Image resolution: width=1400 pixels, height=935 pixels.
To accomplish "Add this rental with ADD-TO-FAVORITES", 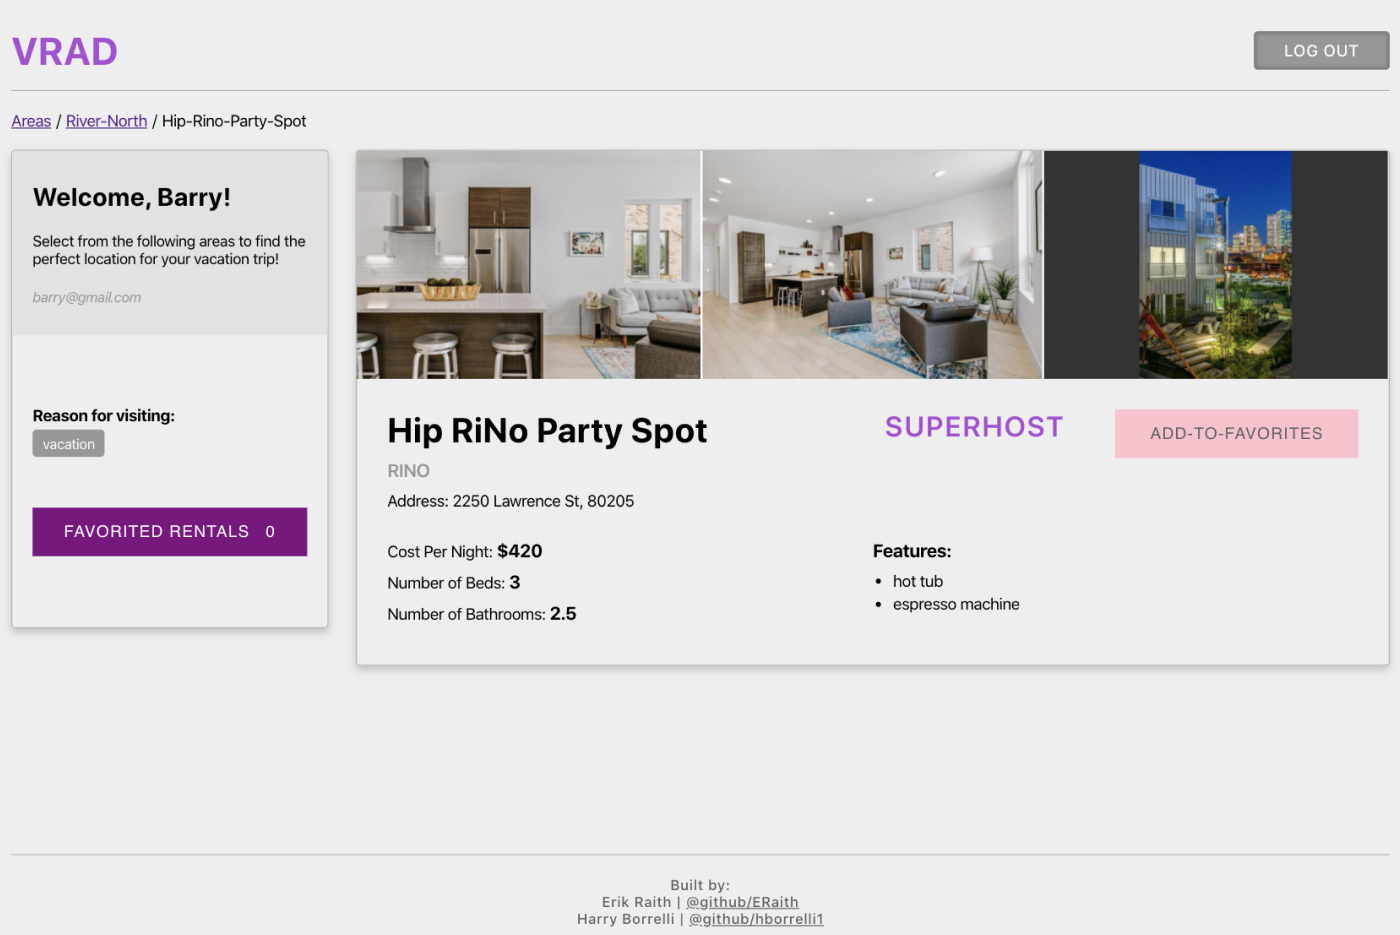I will click(x=1236, y=434).
